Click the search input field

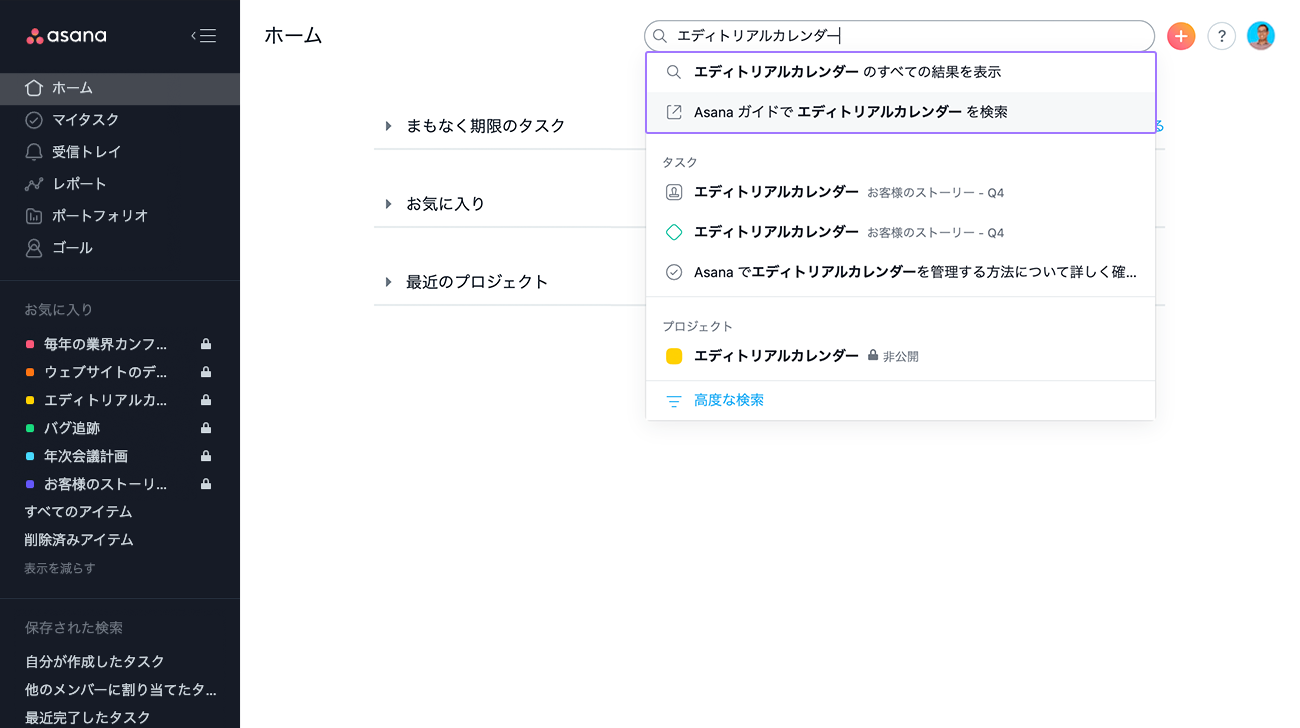click(900, 36)
